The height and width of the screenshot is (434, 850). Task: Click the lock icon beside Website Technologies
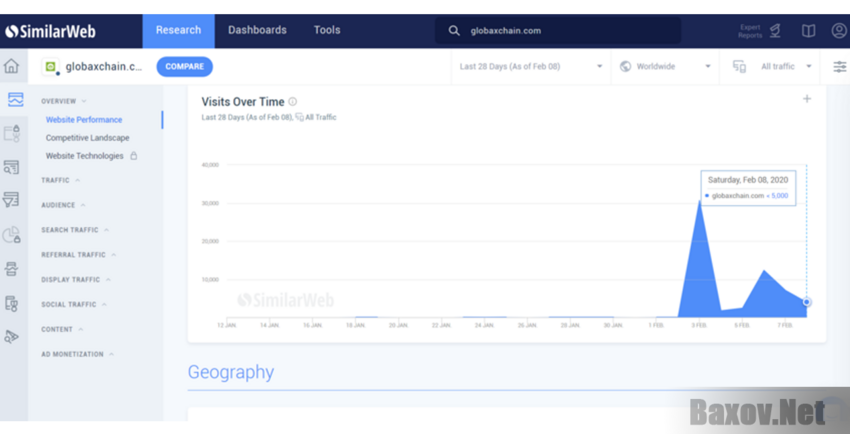point(133,156)
